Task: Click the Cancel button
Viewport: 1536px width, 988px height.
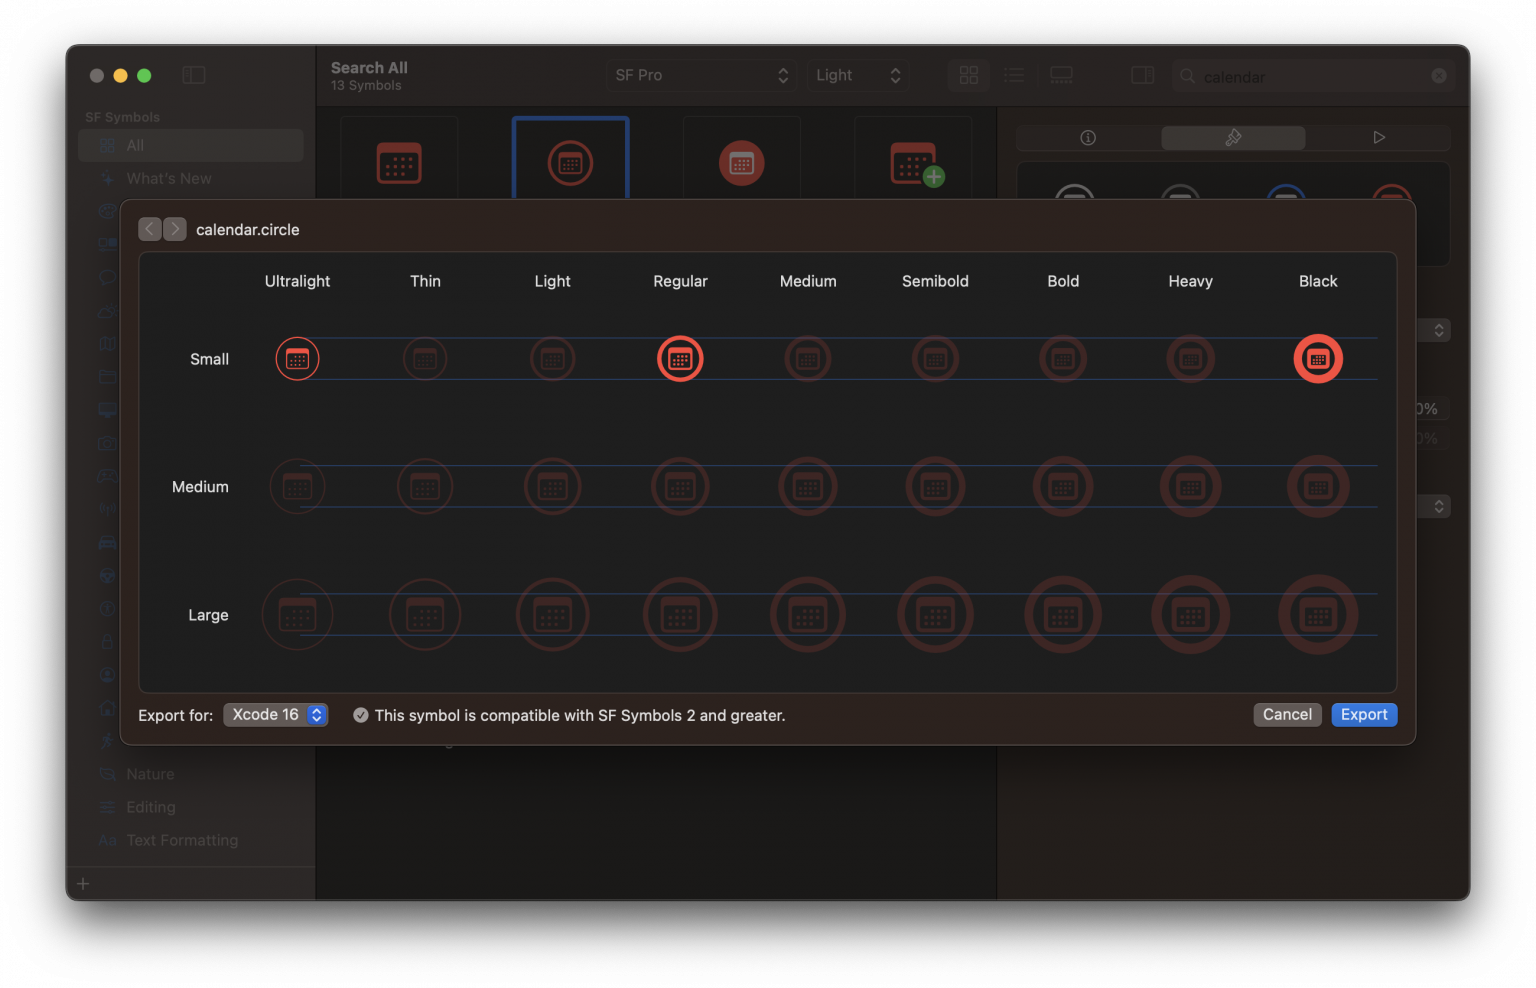Action: click(x=1287, y=715)
